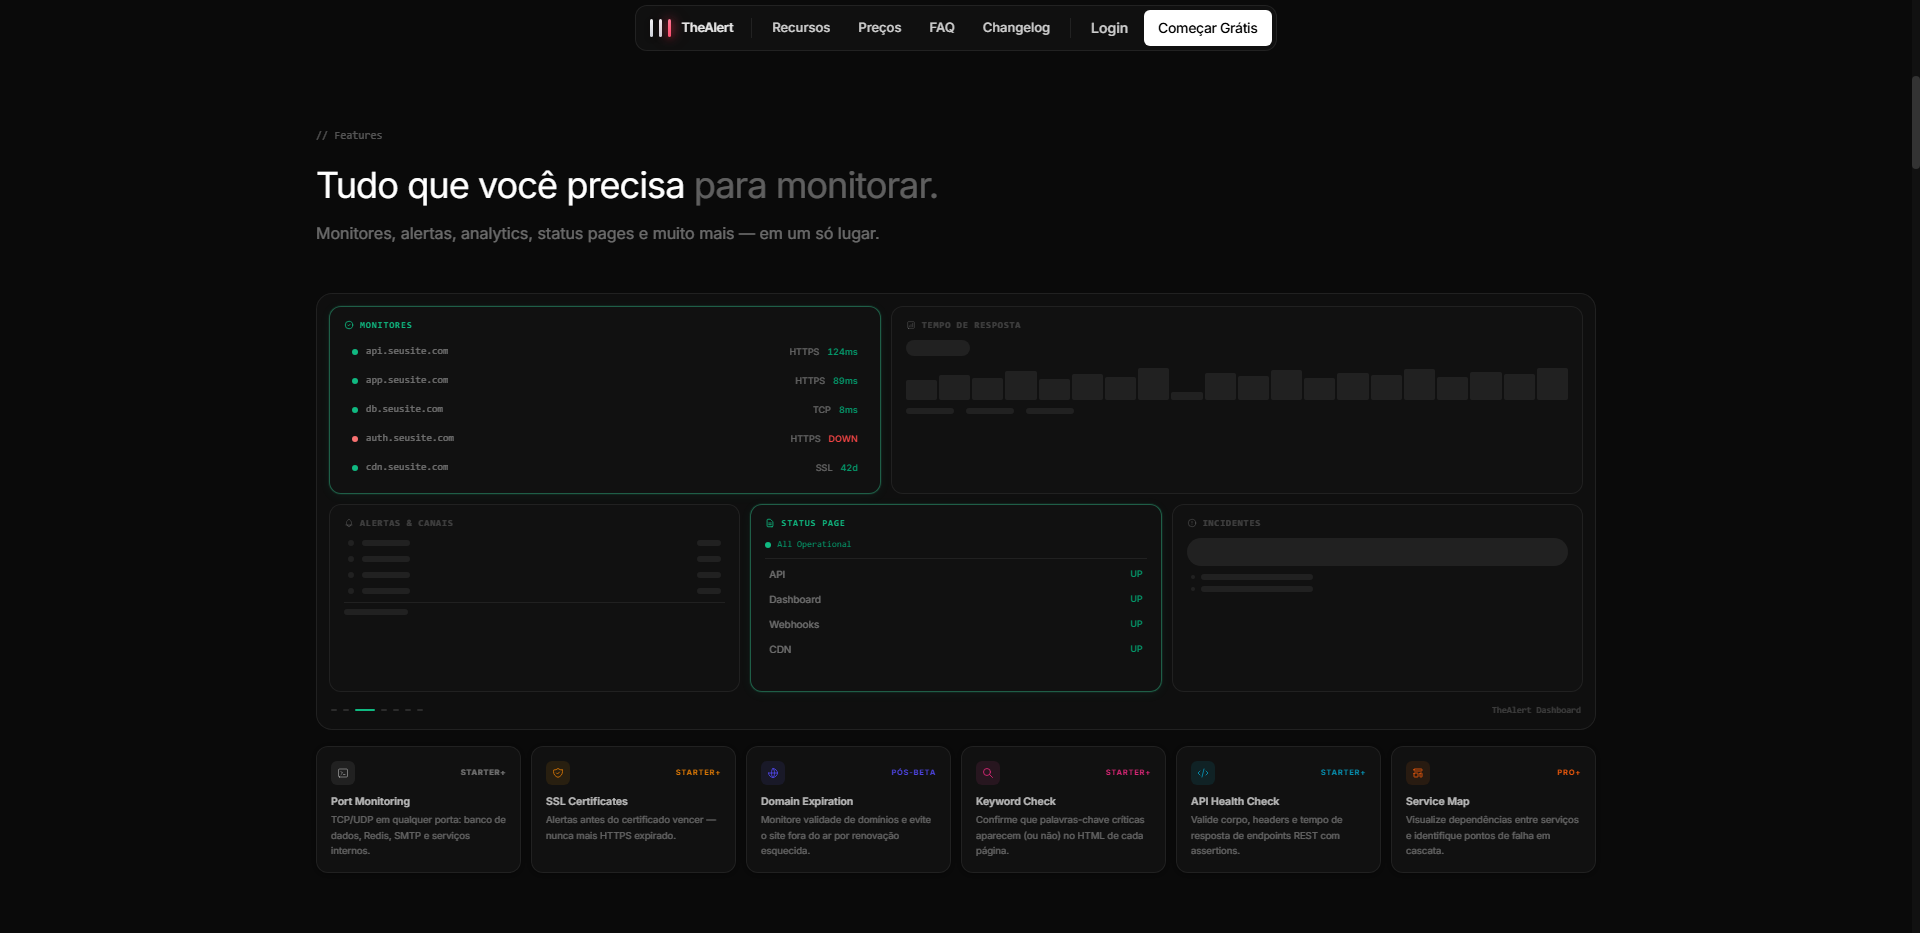Viewport: 1920px width, 933px height.
Task: Click STARTER+ badge on API Health Check card
Action: [1342, 773]
